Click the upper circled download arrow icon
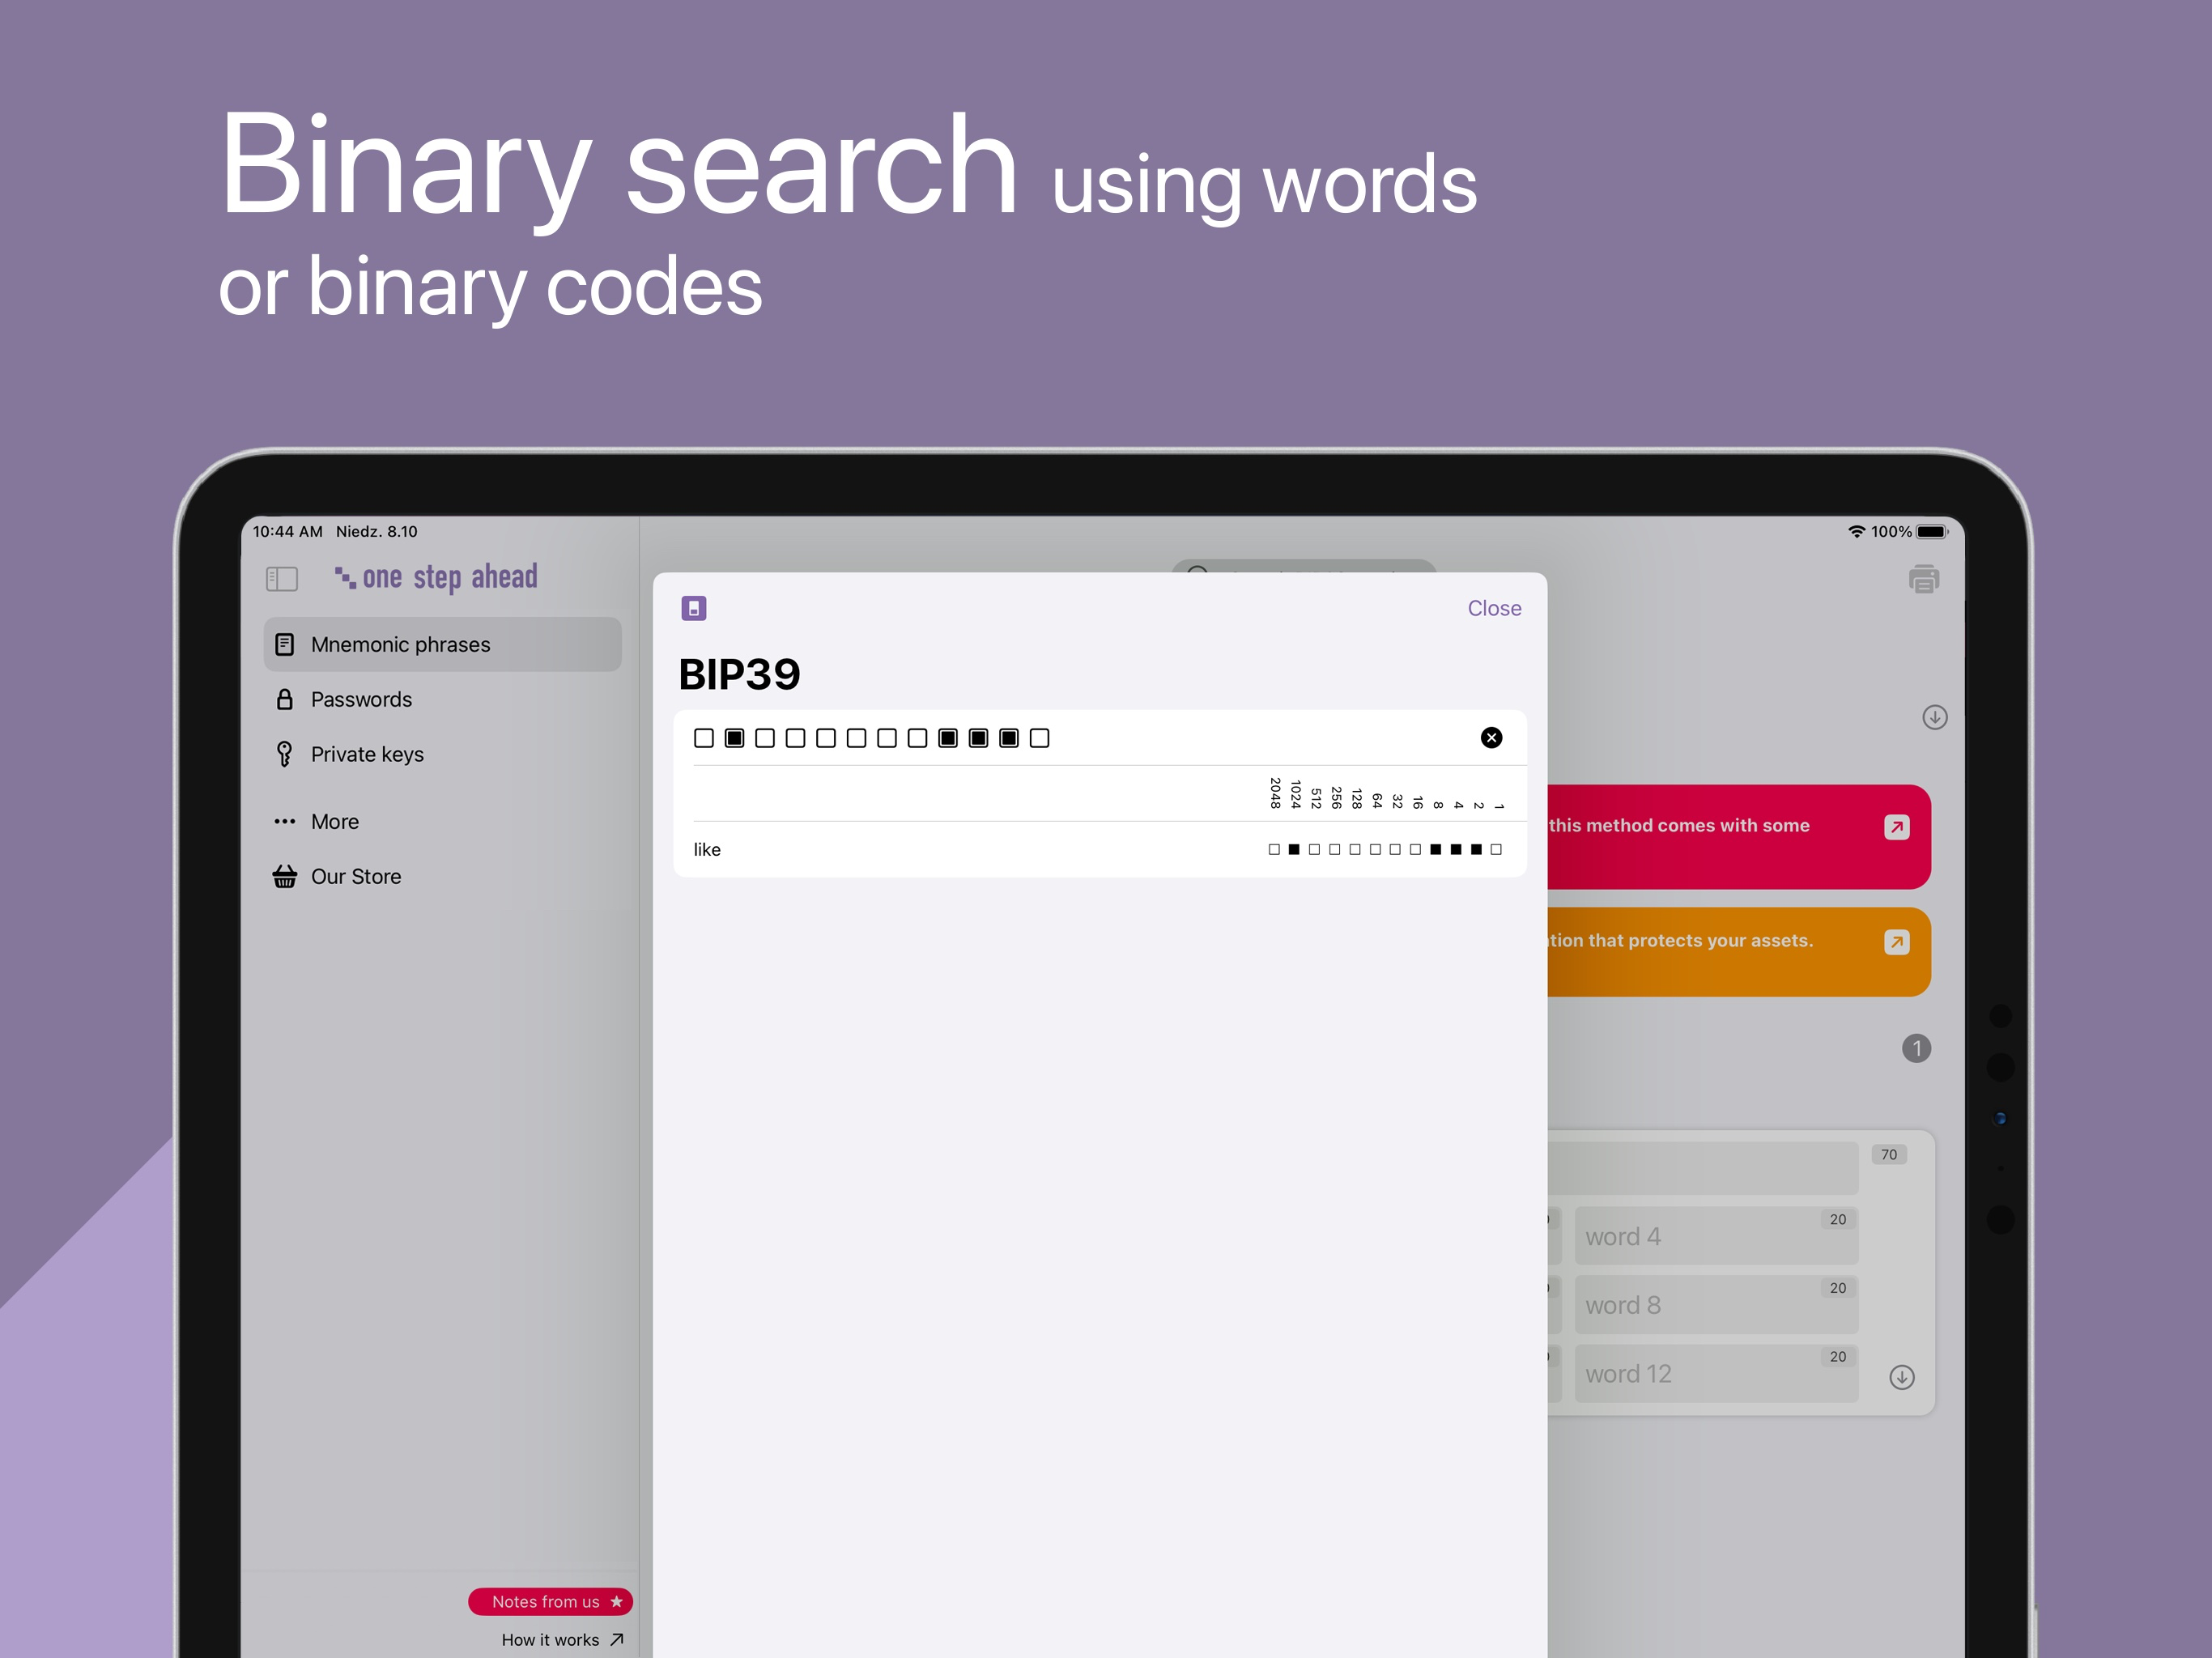 pyautogui.click(x=1934, y=717)
